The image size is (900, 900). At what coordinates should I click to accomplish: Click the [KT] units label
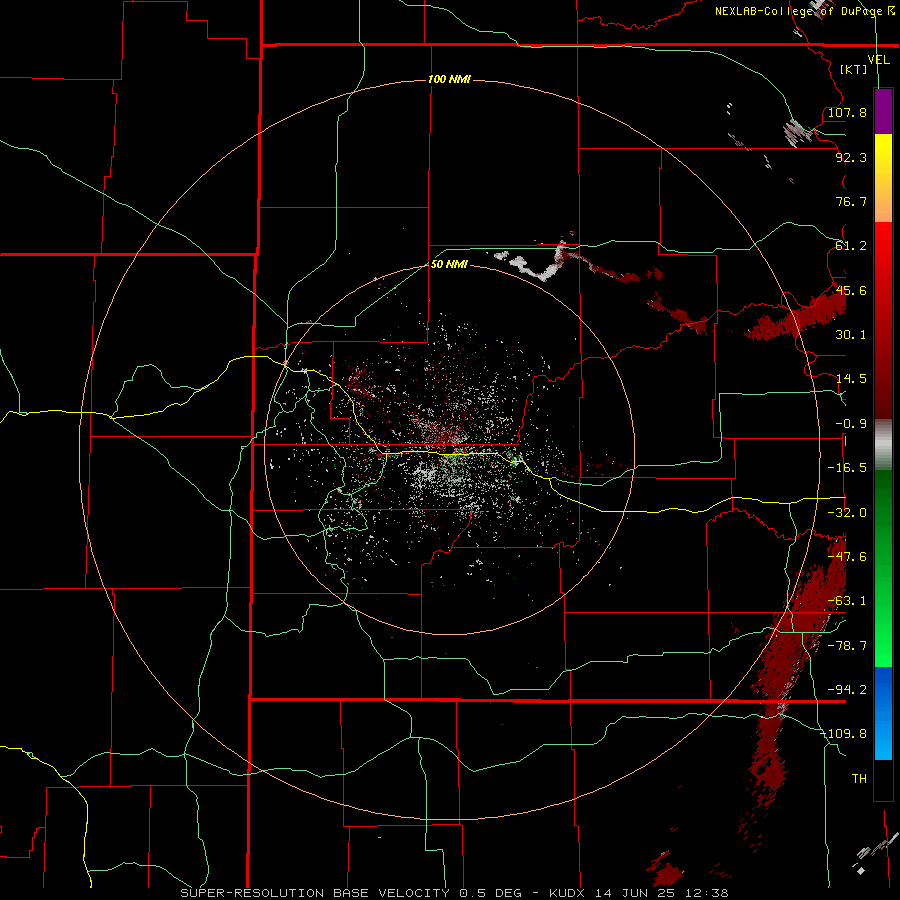pyautogui.click(x=854, y=69)
